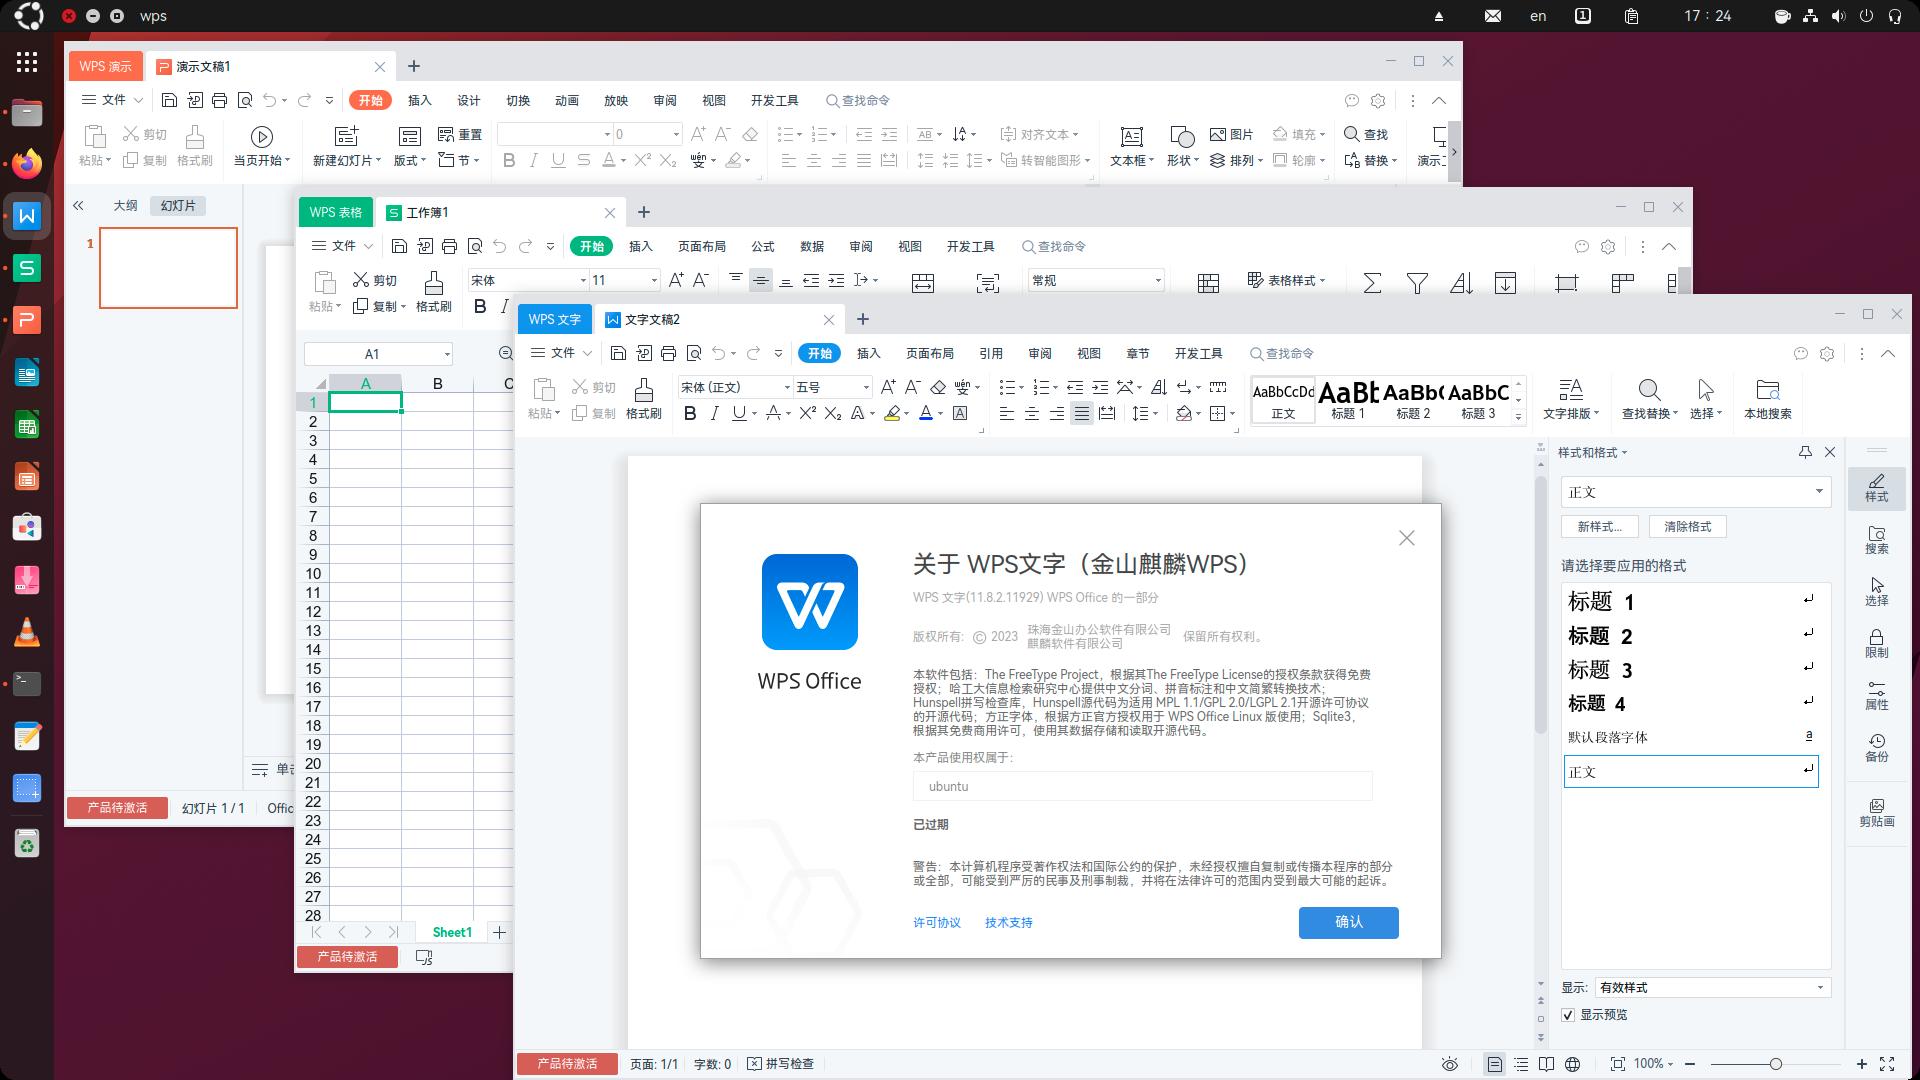Click the AutoSum sigma icon in Spreadsheet

[x=1372, y=283]
